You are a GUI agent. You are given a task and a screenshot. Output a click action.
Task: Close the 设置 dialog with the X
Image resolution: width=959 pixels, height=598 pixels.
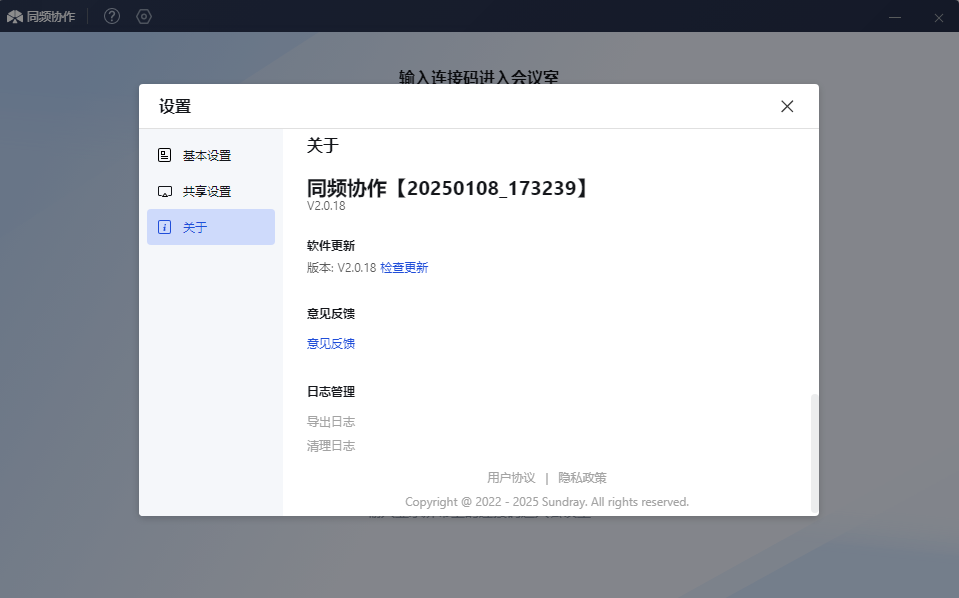(x=787, y=106)
